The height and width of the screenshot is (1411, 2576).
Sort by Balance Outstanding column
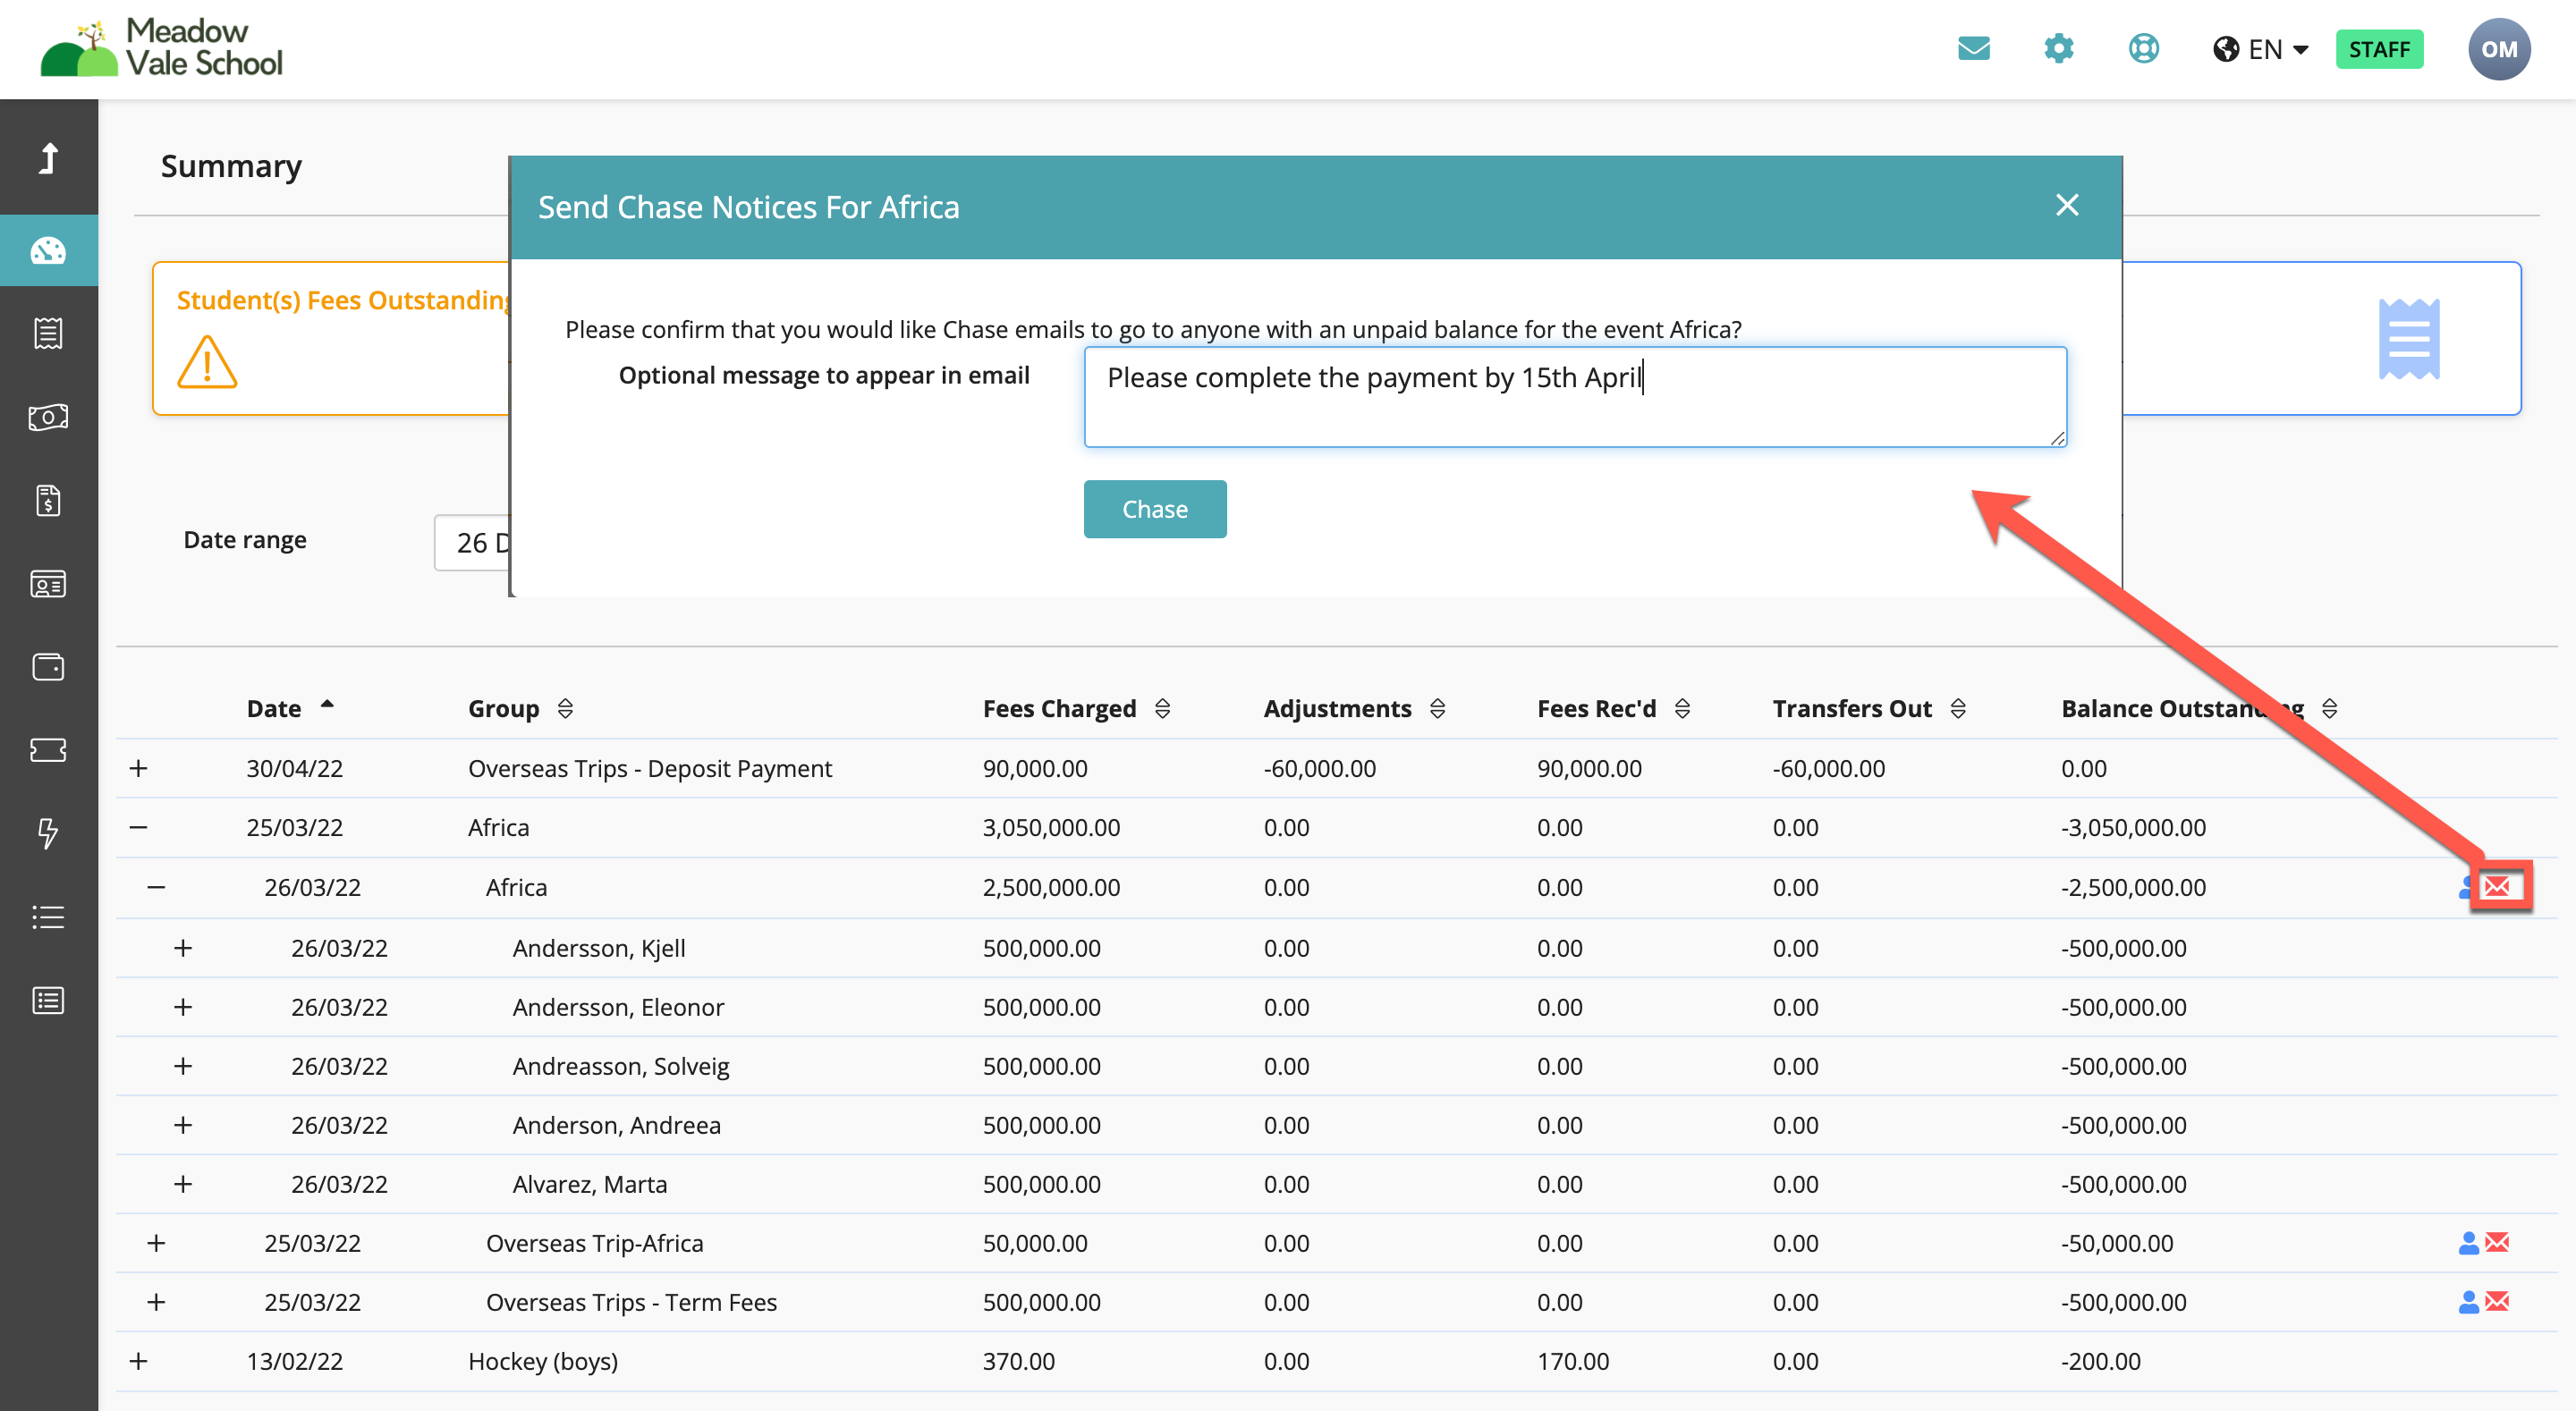[x=2198, y=709]
